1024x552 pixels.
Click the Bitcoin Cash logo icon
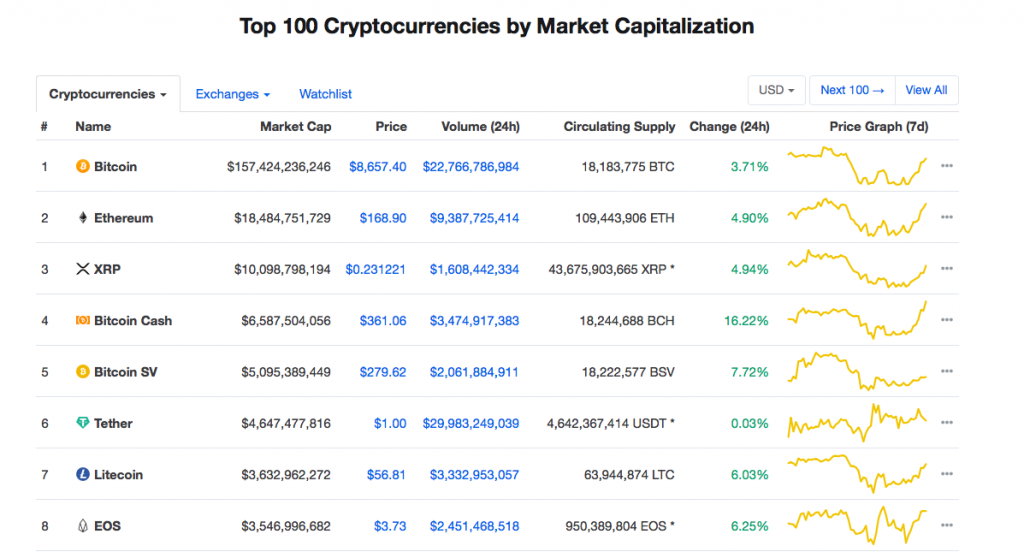click(x=82, y=320)
